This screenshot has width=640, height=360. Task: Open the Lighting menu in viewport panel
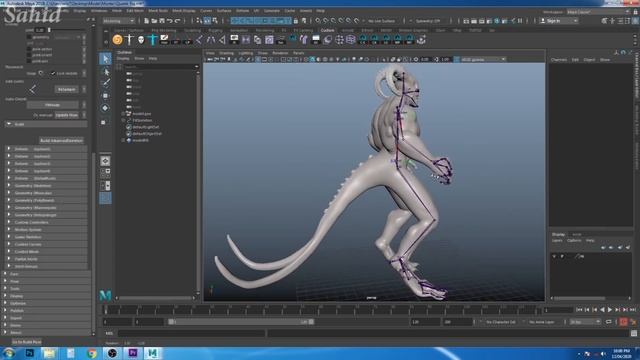[x=246, y=53]
